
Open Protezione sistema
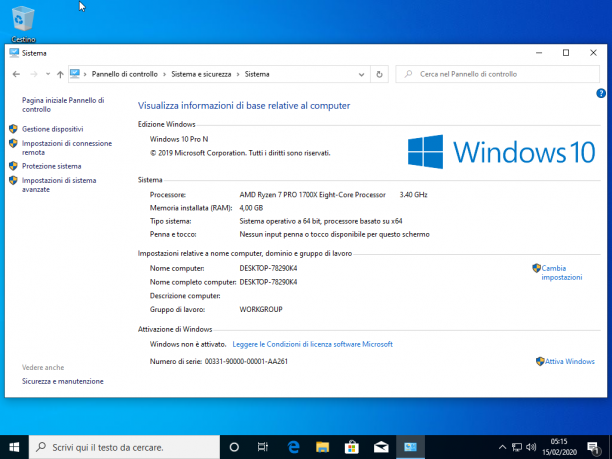[52, 166]
